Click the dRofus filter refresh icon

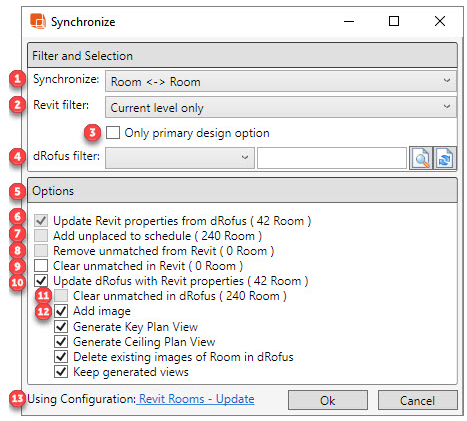pos(445,158)
